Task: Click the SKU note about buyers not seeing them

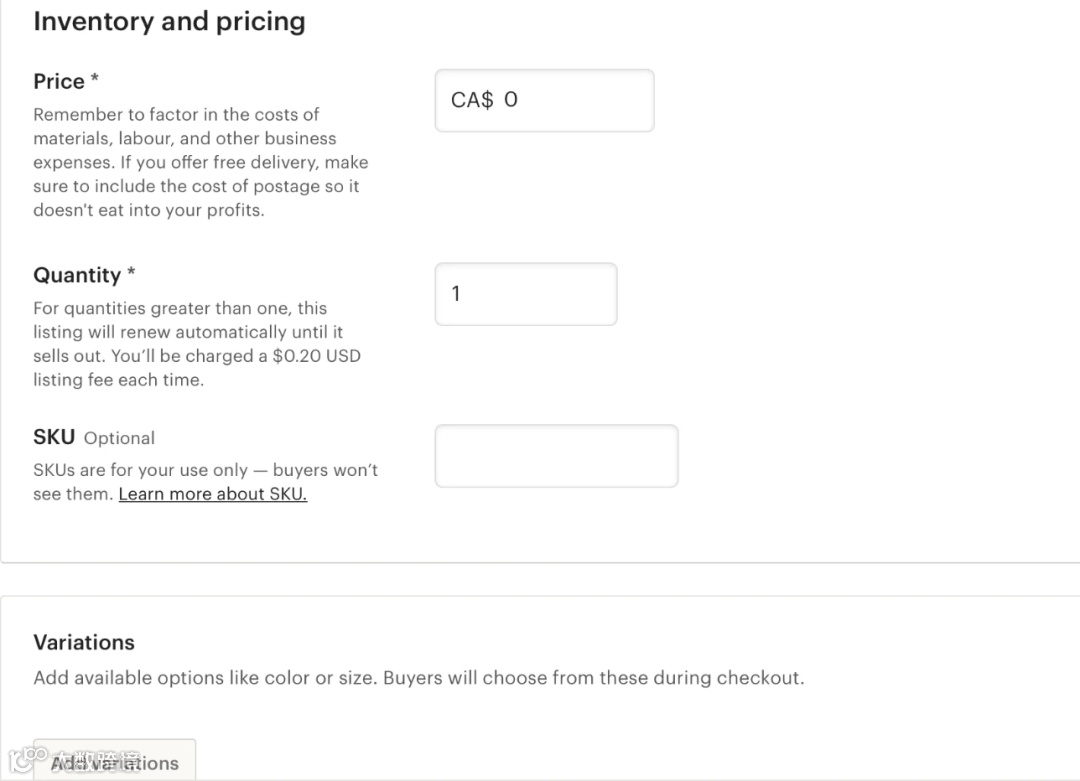Action: click(205, 470)
